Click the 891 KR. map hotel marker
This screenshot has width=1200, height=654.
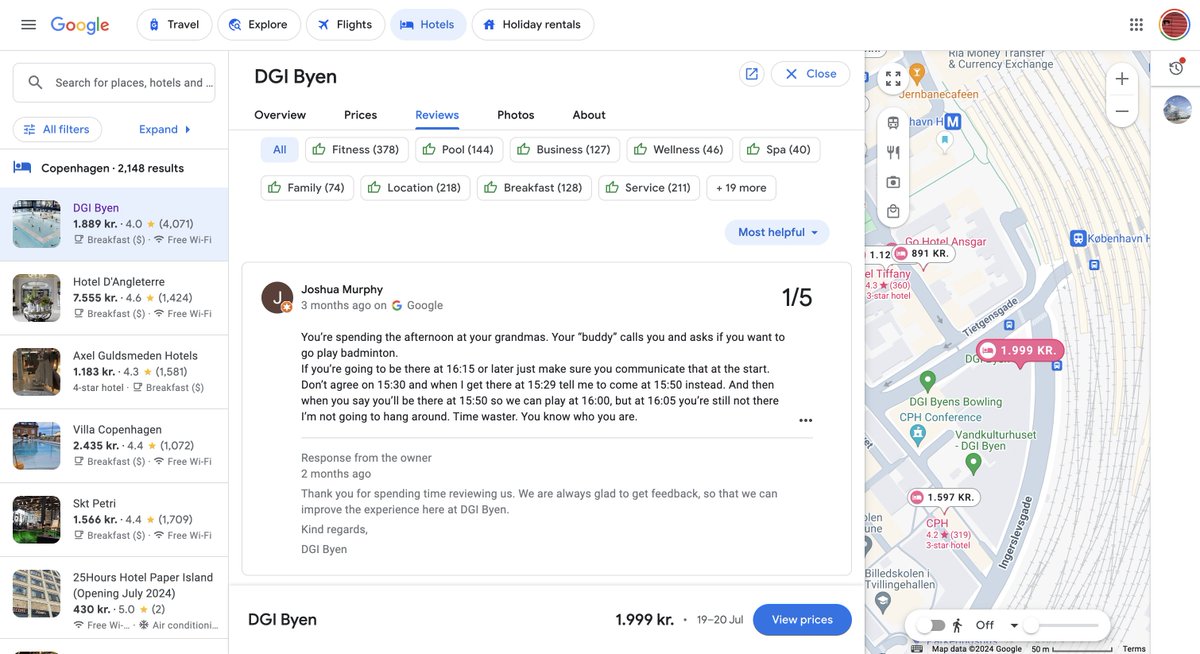click(921, 254)
